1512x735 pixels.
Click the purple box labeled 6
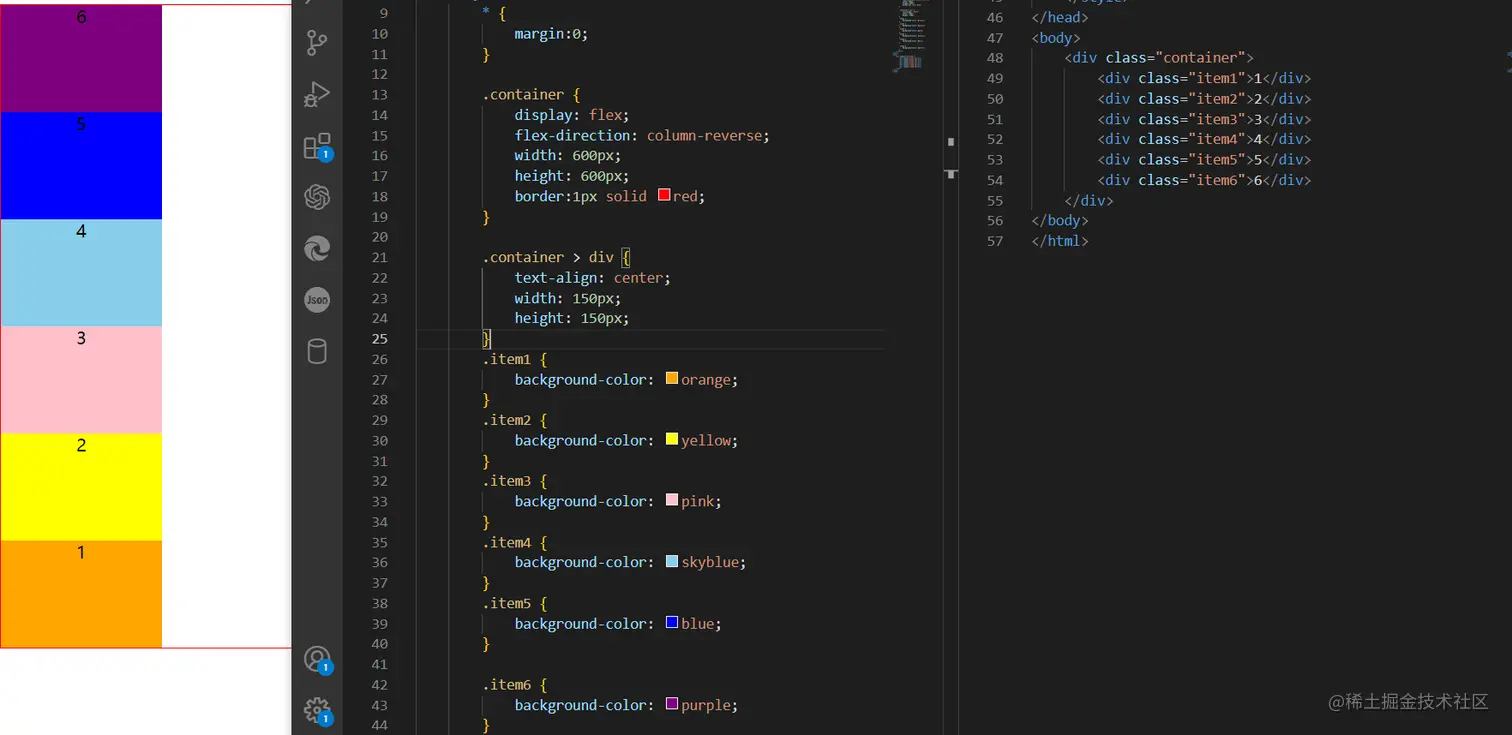tap(81, 59)
